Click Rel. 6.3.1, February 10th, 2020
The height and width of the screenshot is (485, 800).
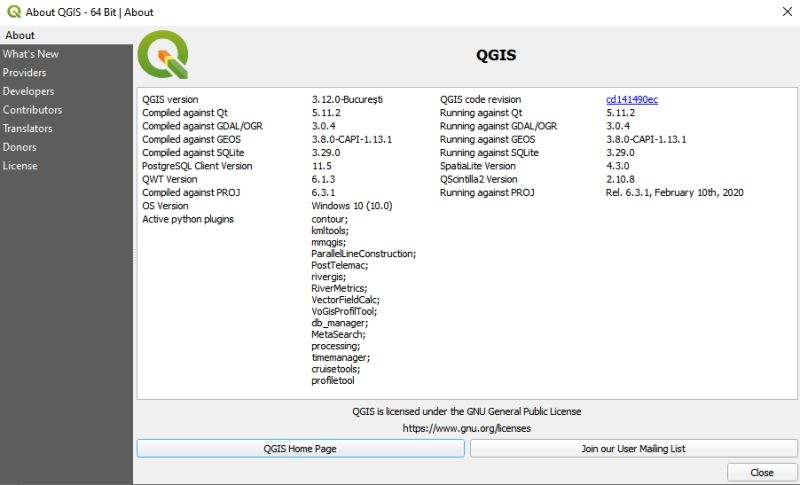tap(674, 192)
